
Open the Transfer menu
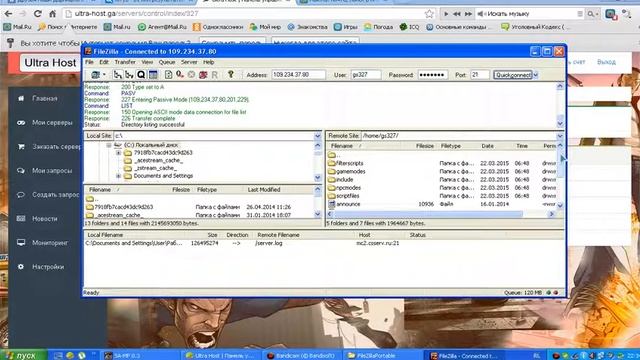[x=125, y=62]
